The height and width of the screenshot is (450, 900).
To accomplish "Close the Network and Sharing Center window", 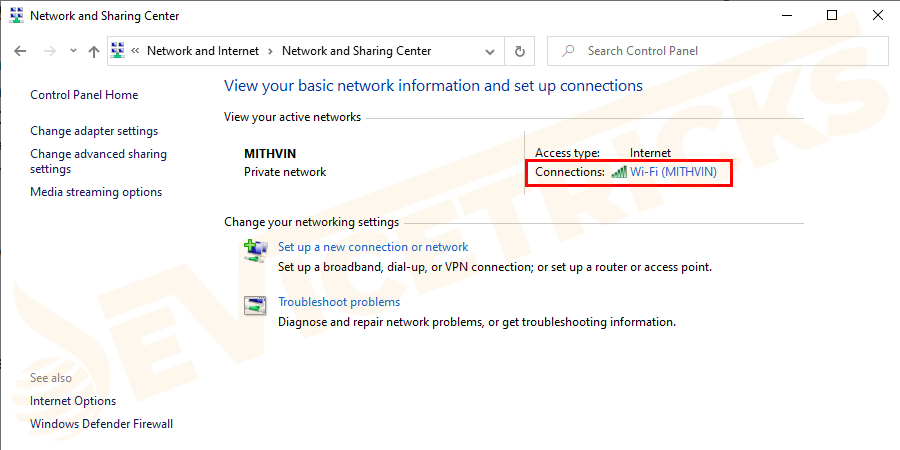I will 877,15.
